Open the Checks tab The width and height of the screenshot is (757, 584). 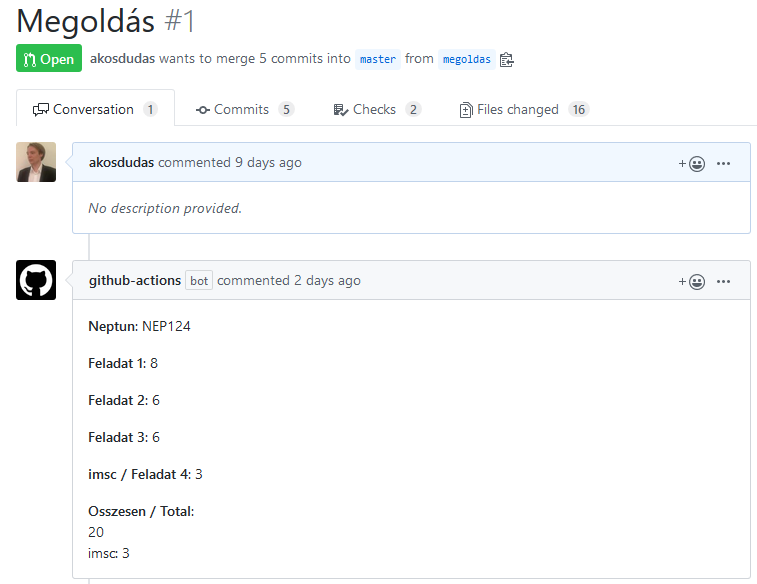click(x=376, y=109)
